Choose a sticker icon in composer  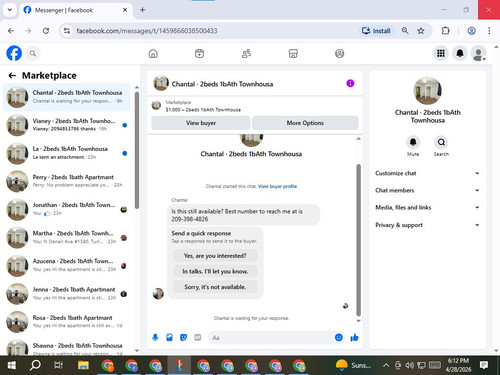click(183, 338)
